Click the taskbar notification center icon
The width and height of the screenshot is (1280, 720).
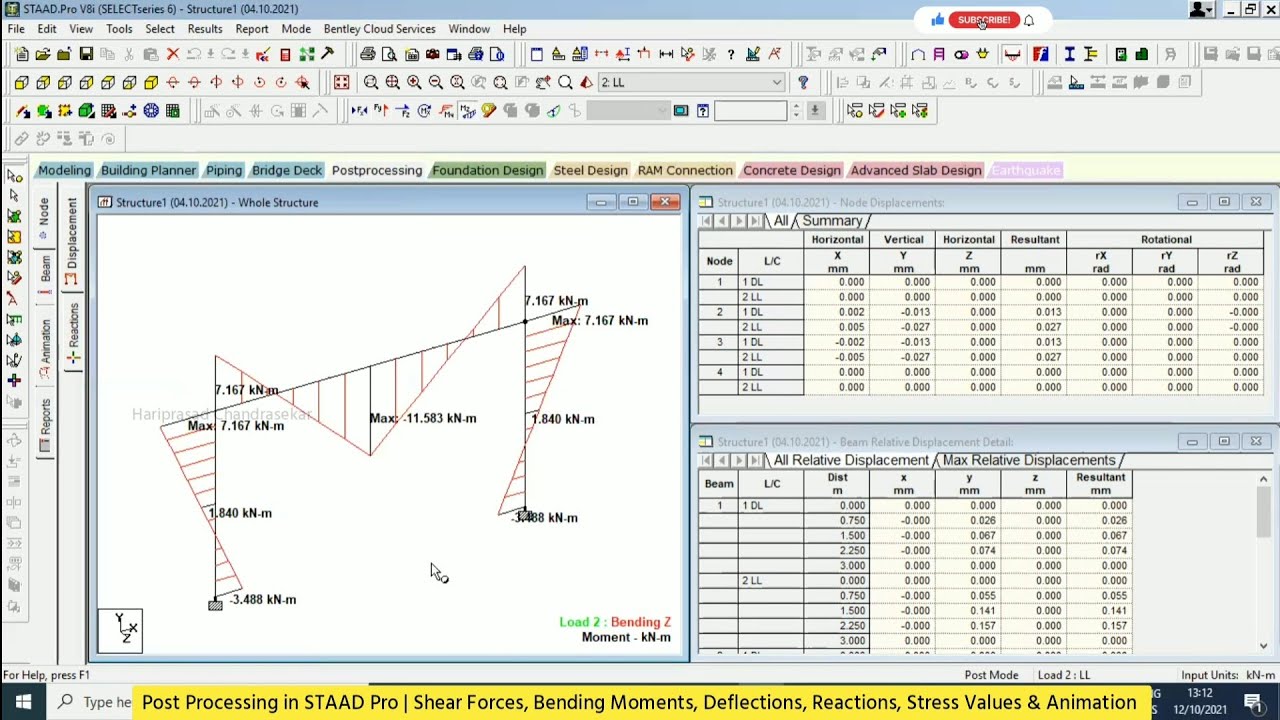(x=1253, y=702)
